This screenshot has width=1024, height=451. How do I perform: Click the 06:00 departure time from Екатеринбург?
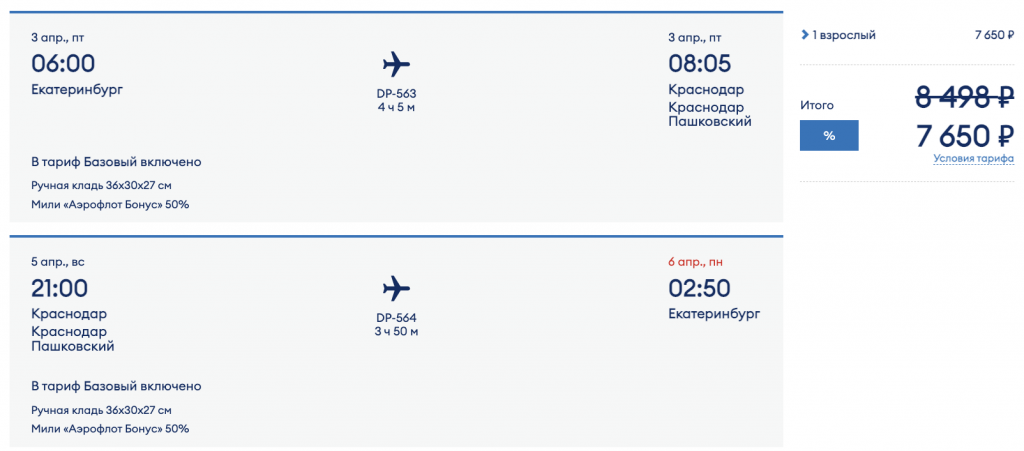click(63, 64)
